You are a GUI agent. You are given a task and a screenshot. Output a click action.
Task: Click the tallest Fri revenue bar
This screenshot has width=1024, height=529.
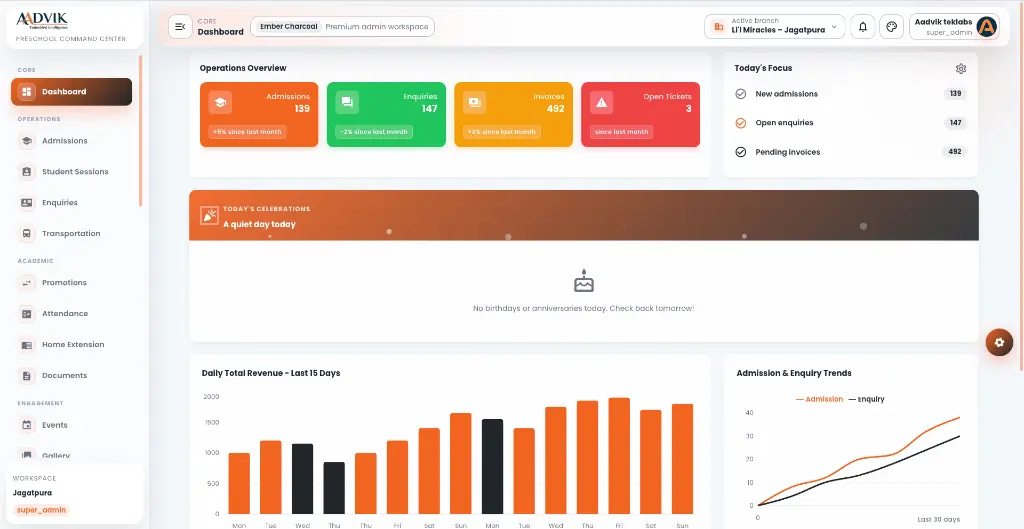tap(619, 456)
